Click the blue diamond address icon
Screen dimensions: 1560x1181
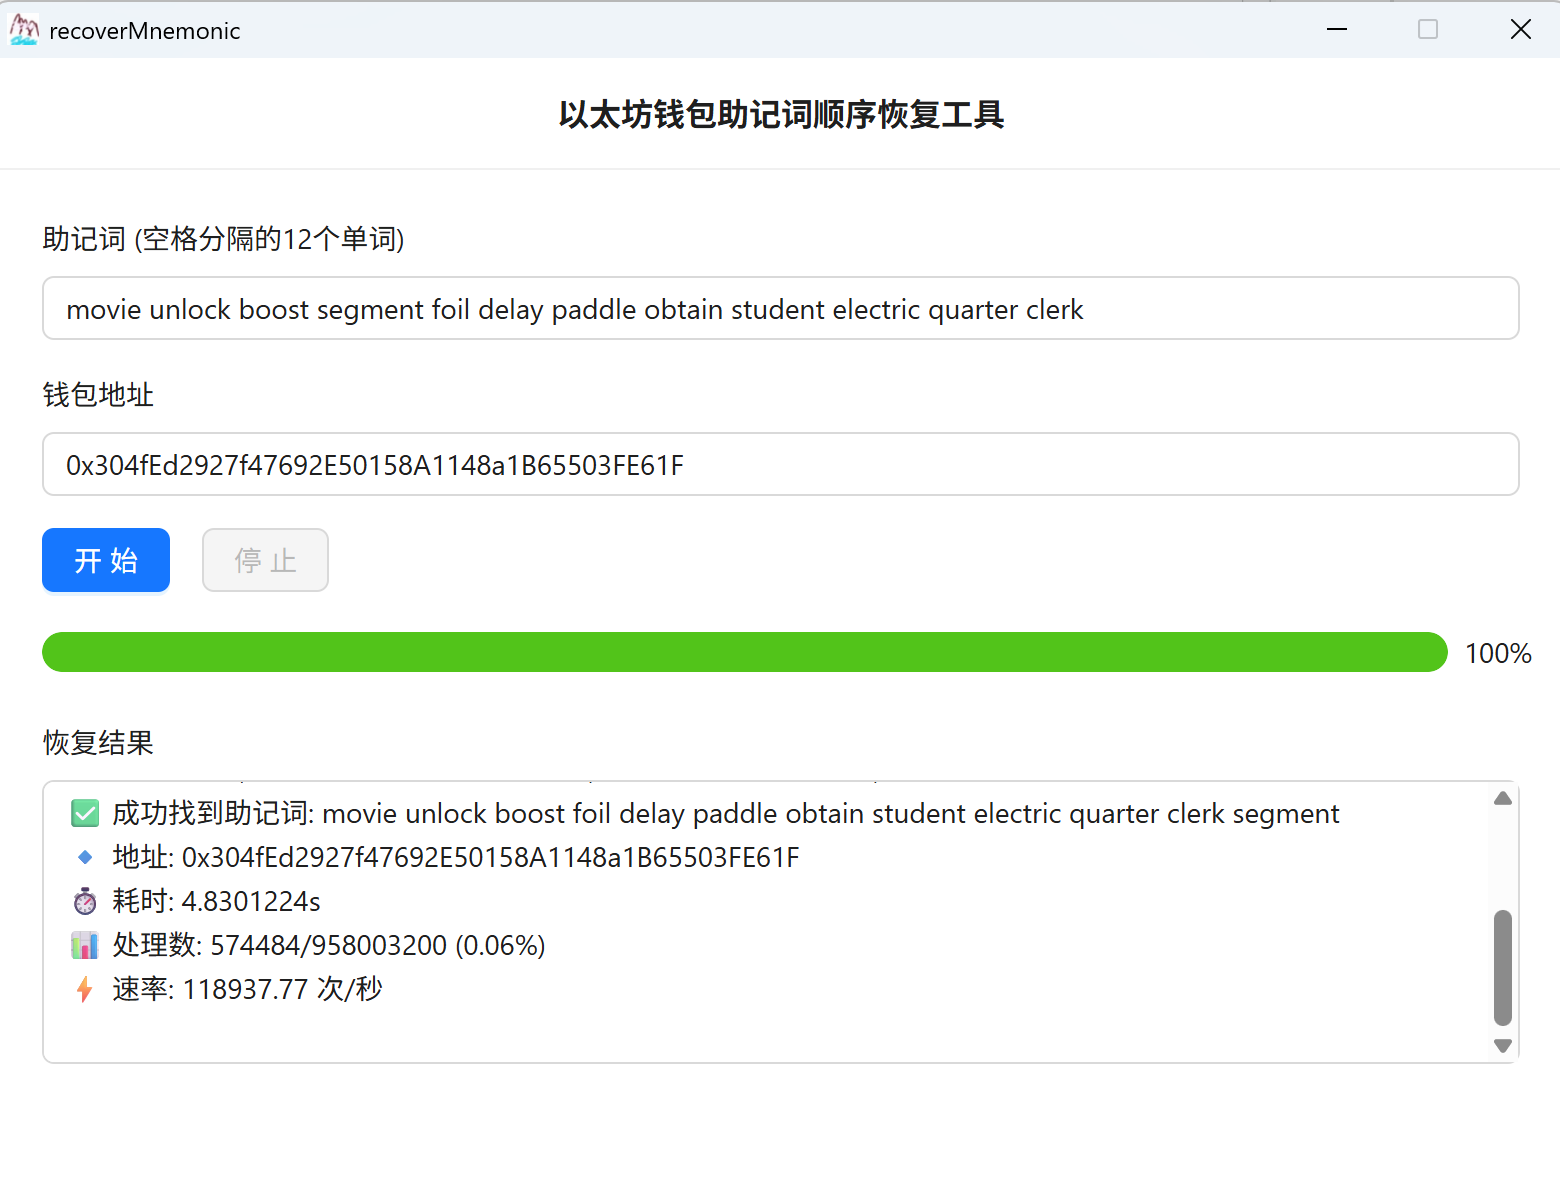click(x=85, y=857)
